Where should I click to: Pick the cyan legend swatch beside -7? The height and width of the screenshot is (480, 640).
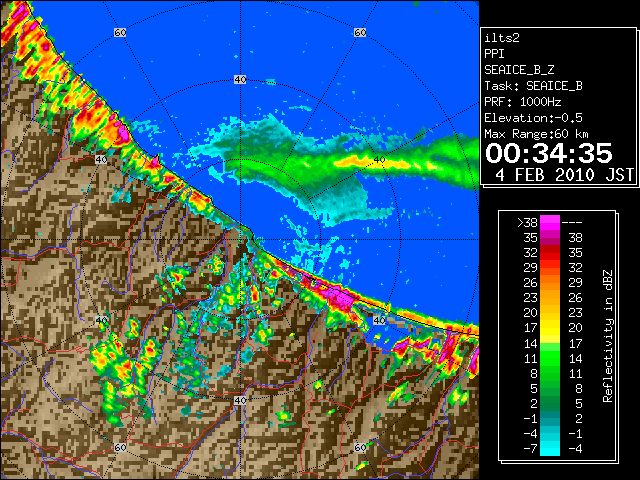coord(550,448)
